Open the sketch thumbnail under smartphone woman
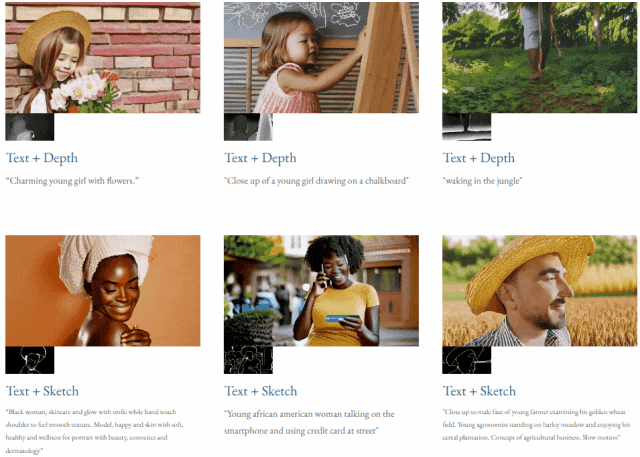 (x=248, y=360)
